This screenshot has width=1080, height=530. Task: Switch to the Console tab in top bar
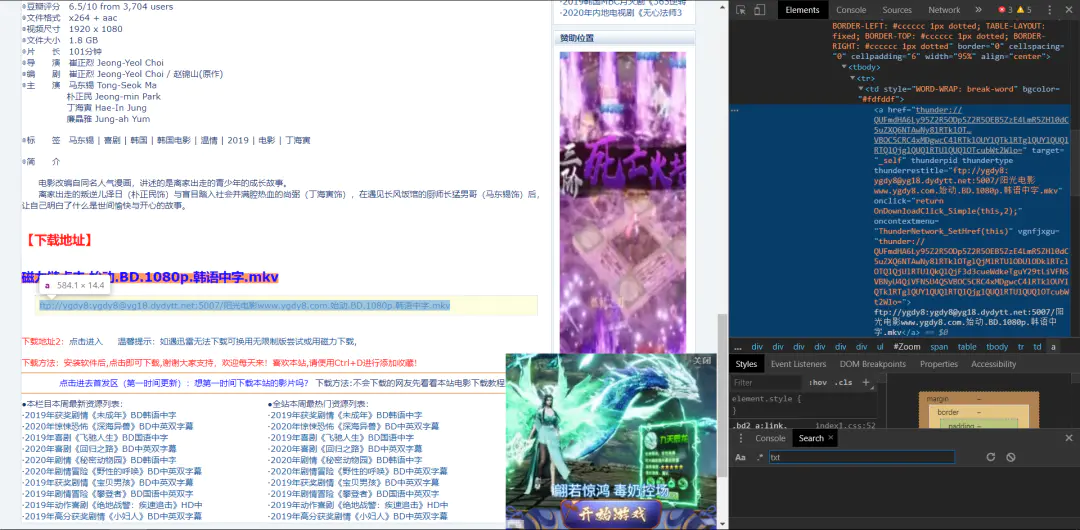click(851, 10)
